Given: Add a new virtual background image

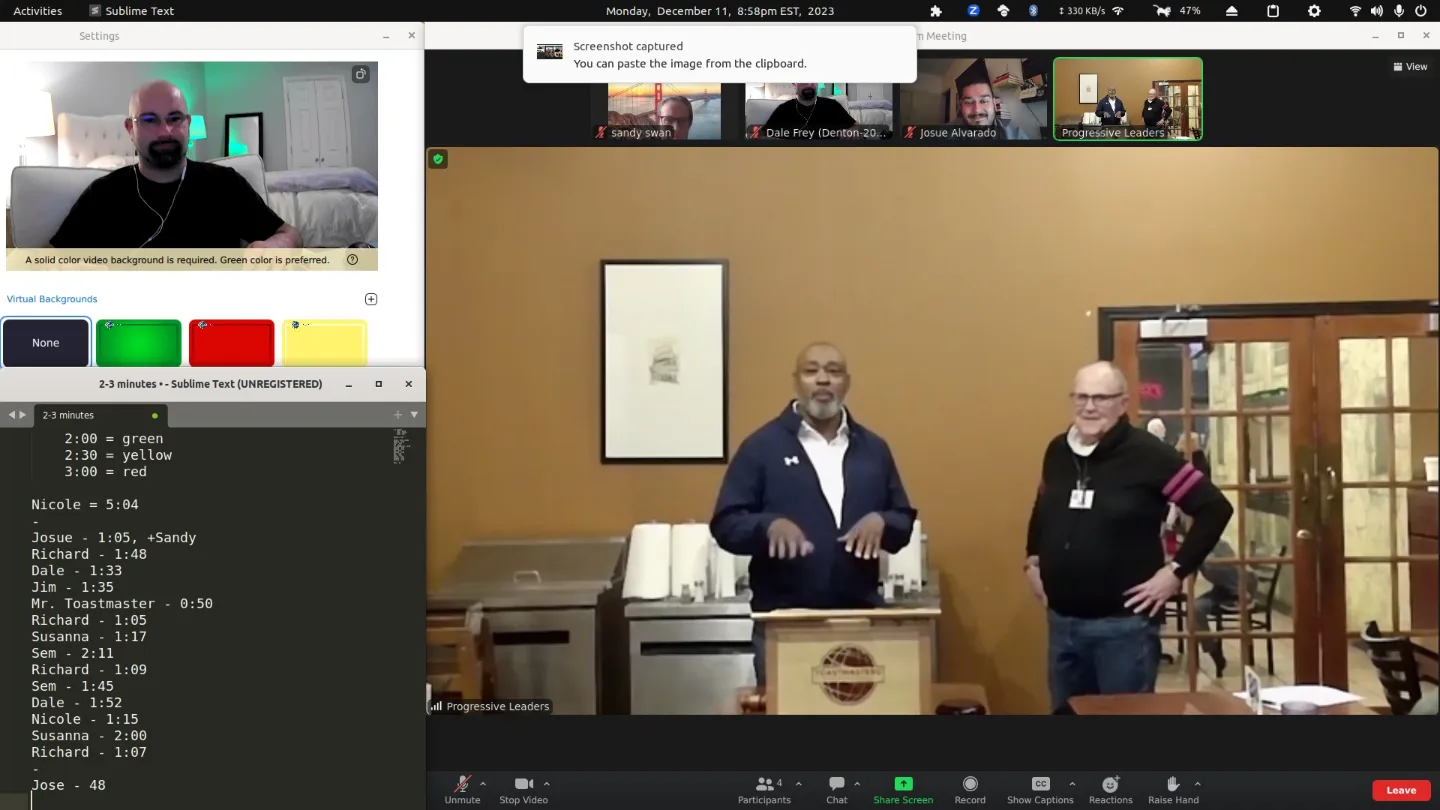Looking at the screenshot, I should 371,299.
